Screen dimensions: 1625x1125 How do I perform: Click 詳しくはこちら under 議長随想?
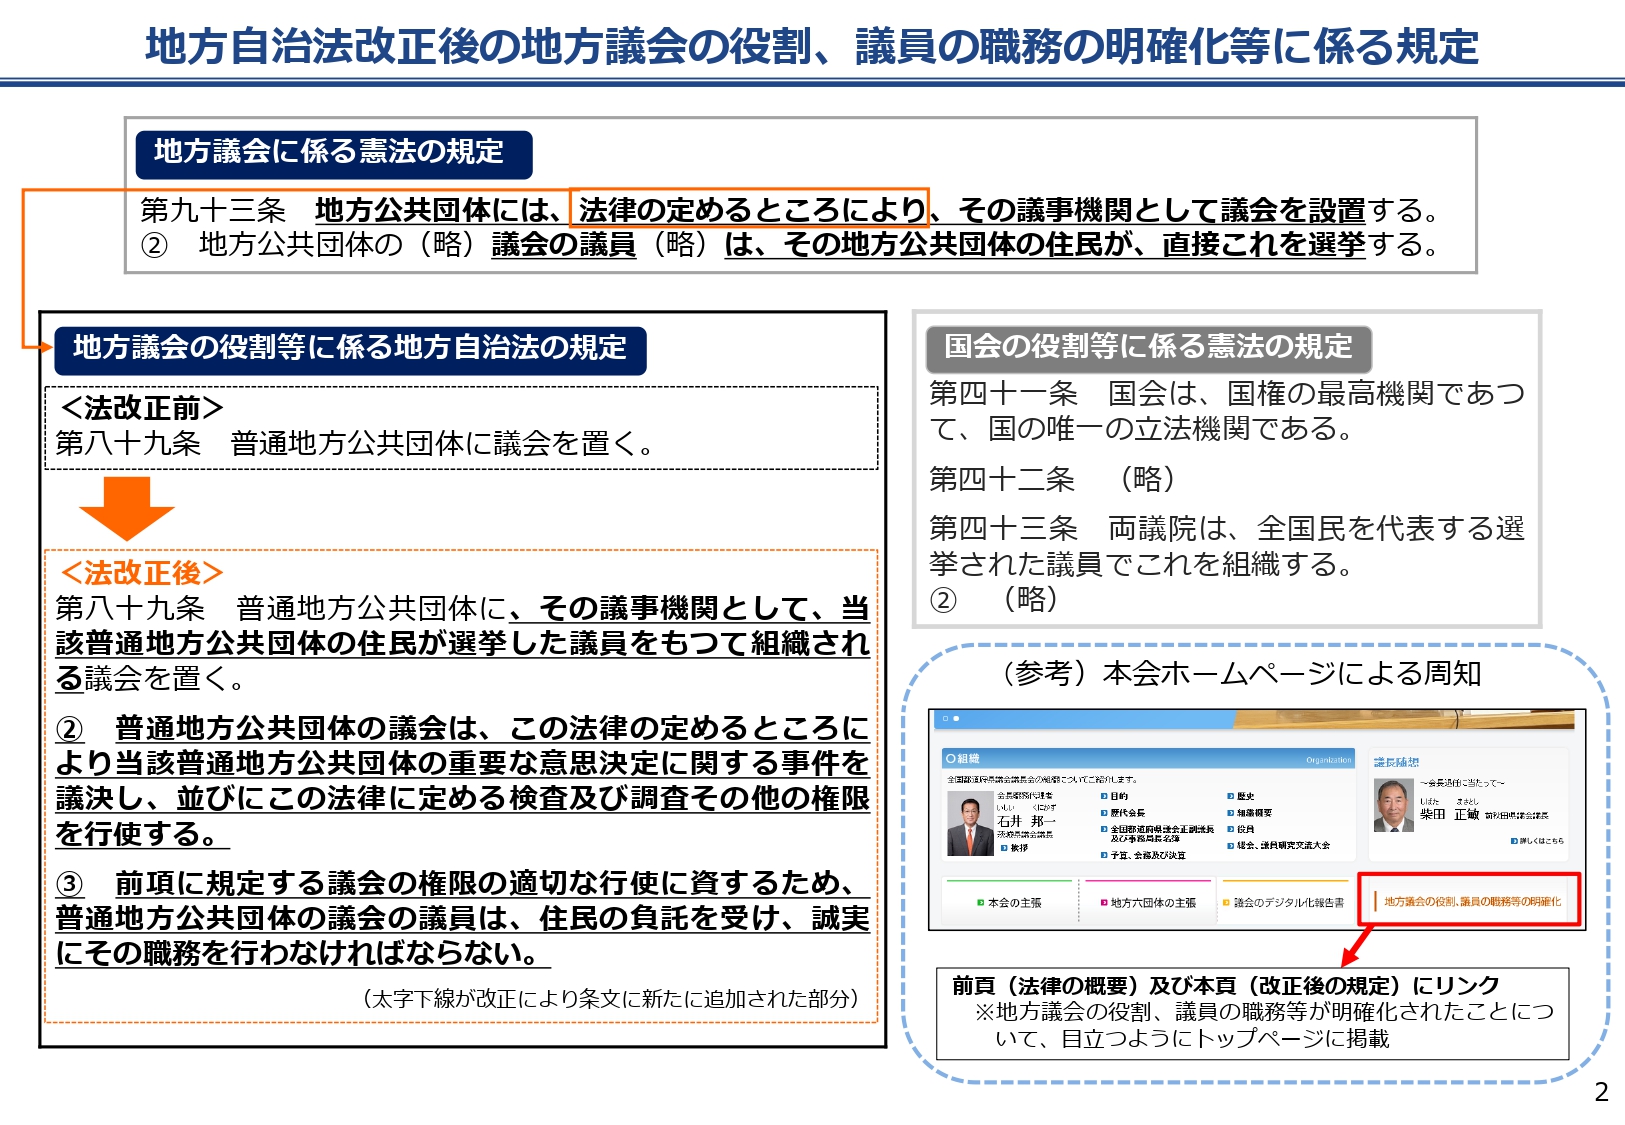(x=1541, y=841)
